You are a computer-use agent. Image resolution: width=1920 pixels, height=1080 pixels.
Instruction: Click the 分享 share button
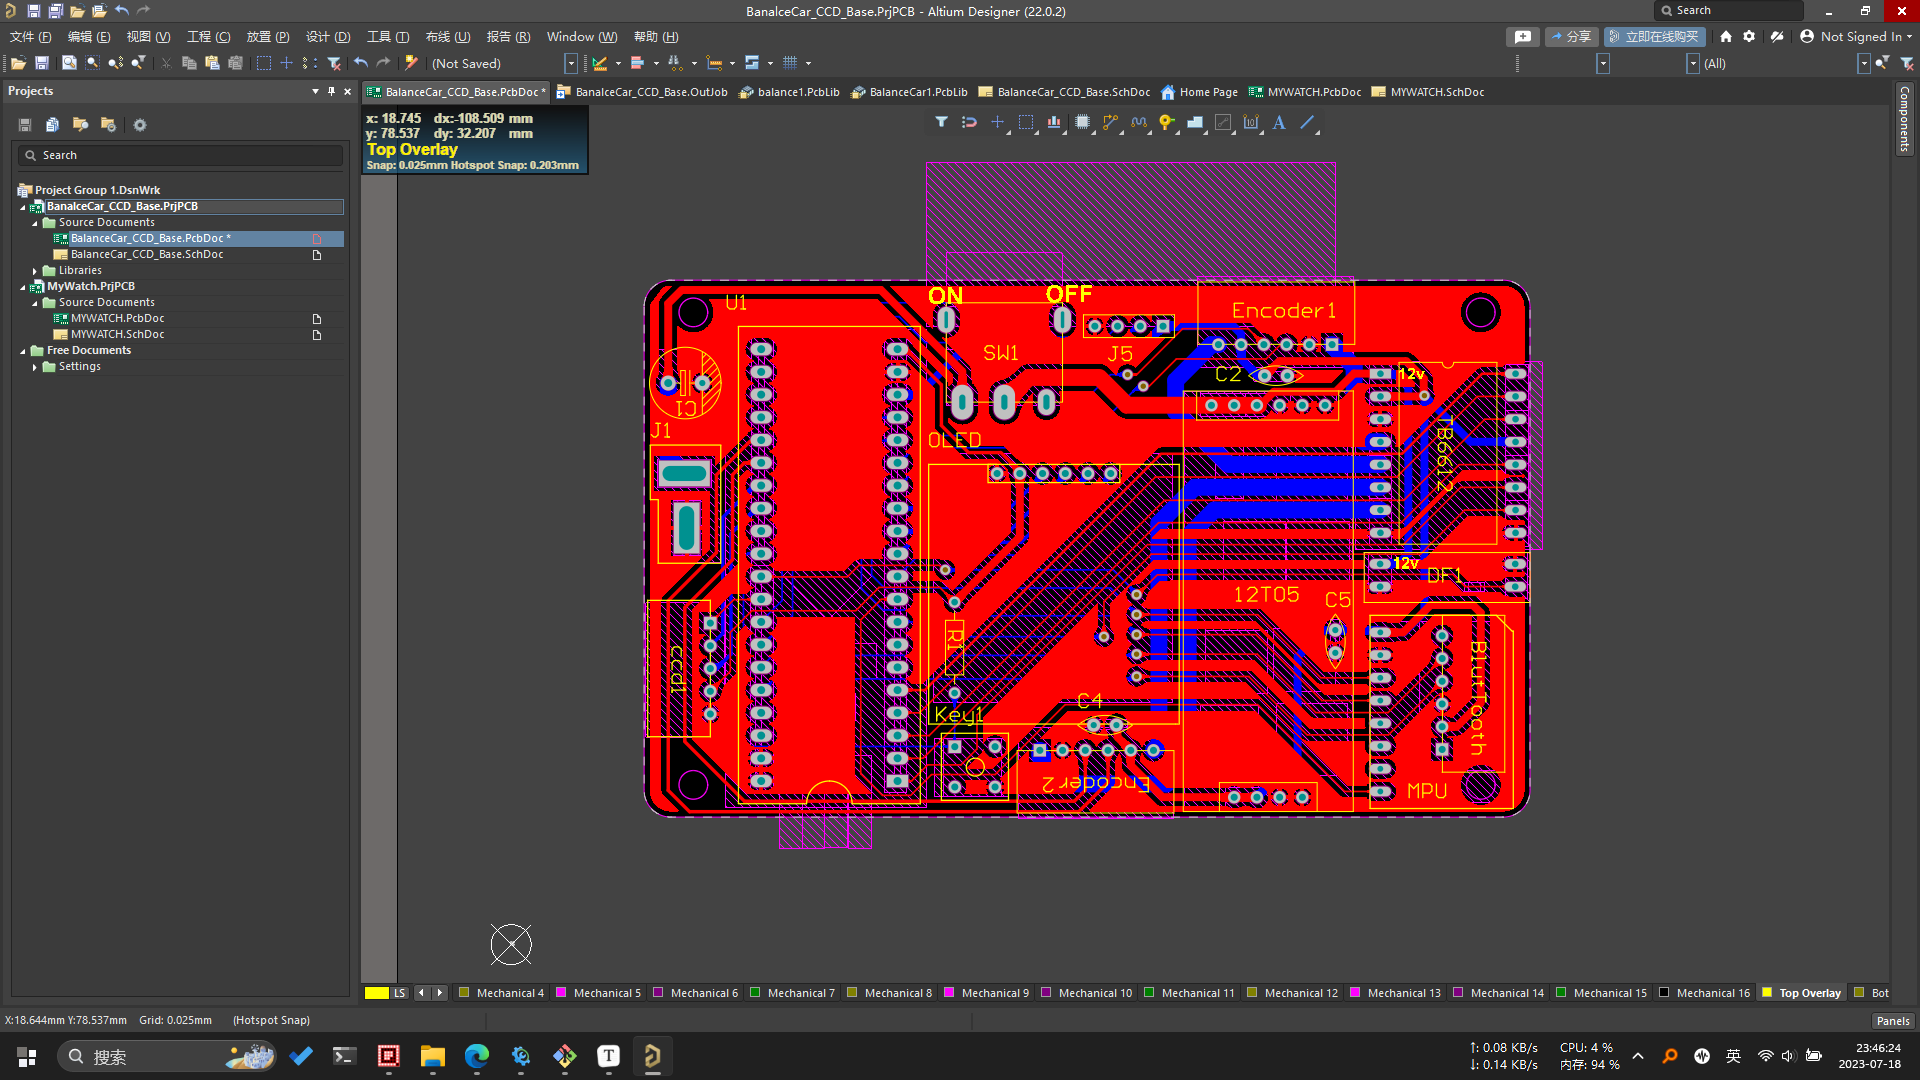(x=1571, y=37)
